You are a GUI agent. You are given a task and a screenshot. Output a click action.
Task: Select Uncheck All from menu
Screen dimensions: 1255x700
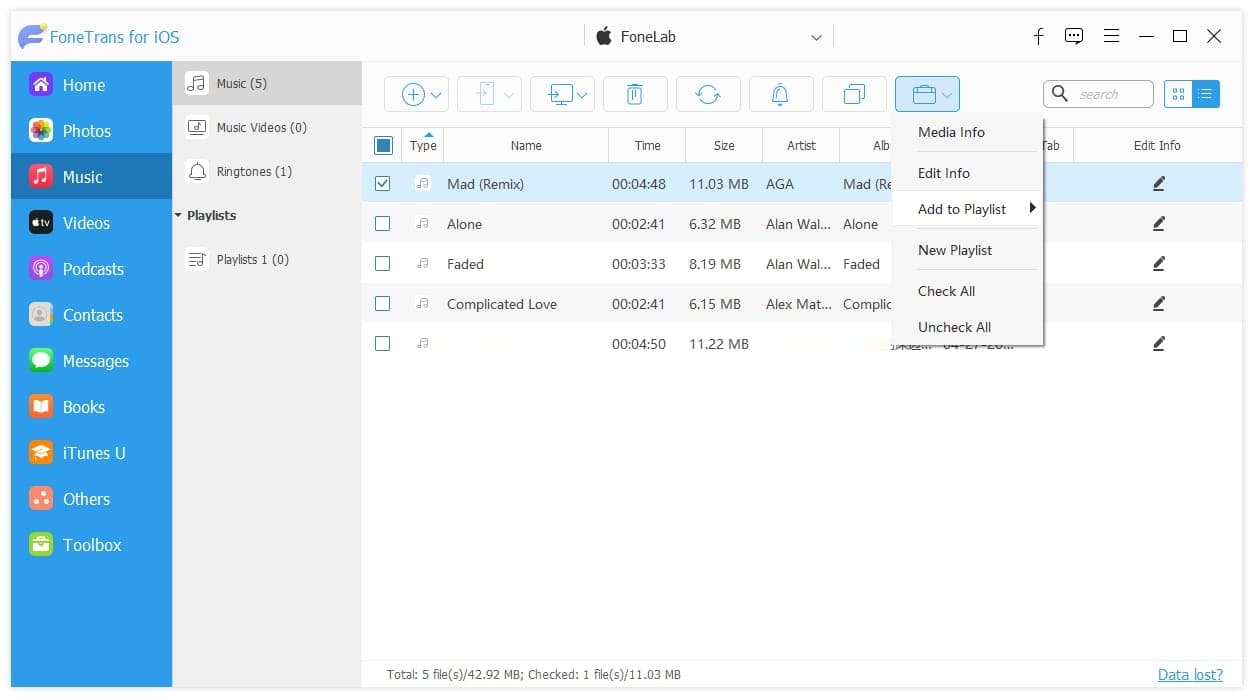pos(955,327)
